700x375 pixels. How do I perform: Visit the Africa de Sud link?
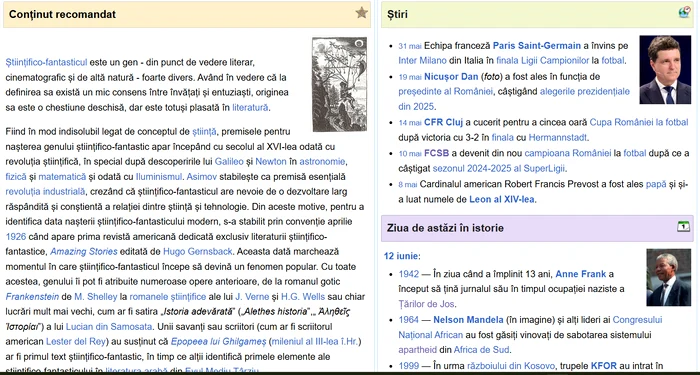tap(482, 349)
